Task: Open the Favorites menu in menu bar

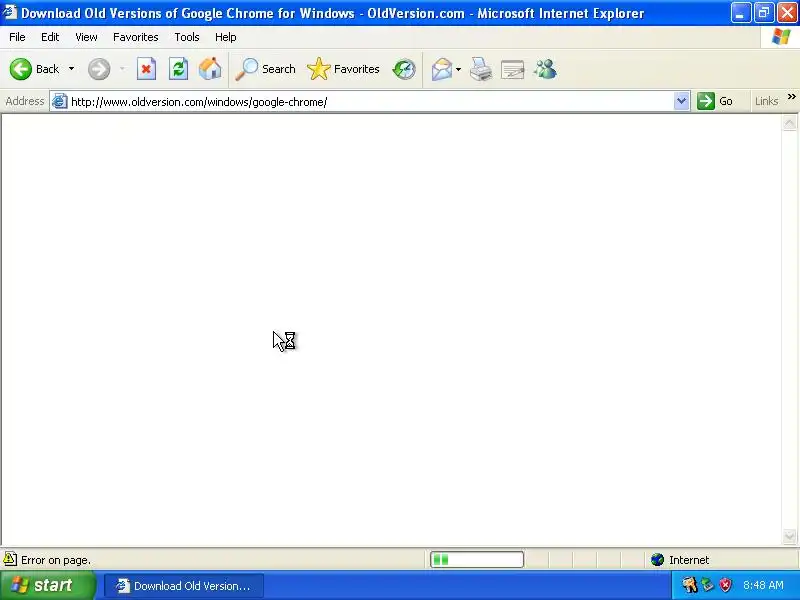Action: pyautogui.click(x=136, y=37)
